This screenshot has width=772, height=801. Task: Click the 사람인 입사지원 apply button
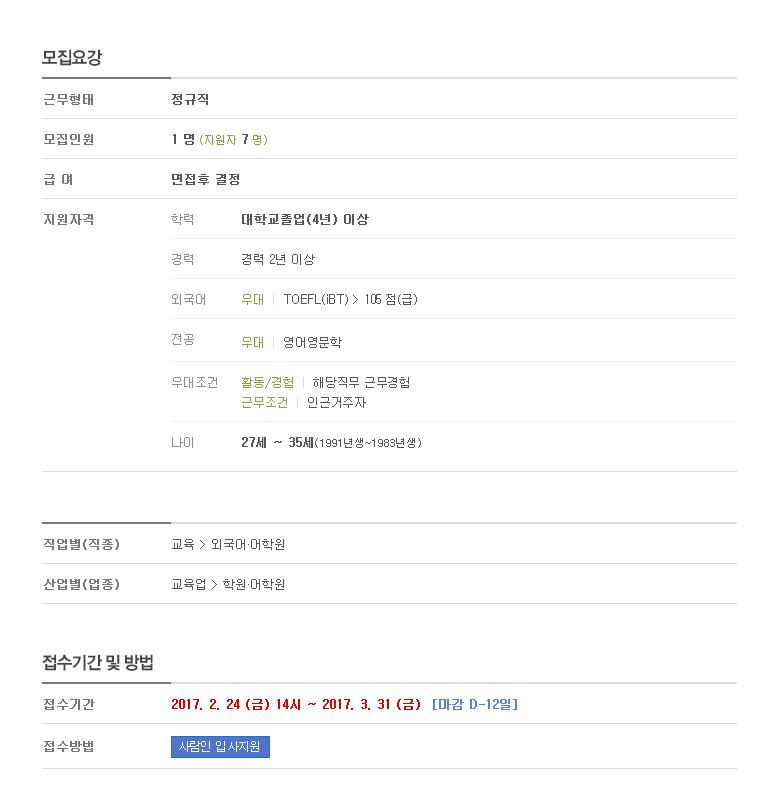point(220,747)
